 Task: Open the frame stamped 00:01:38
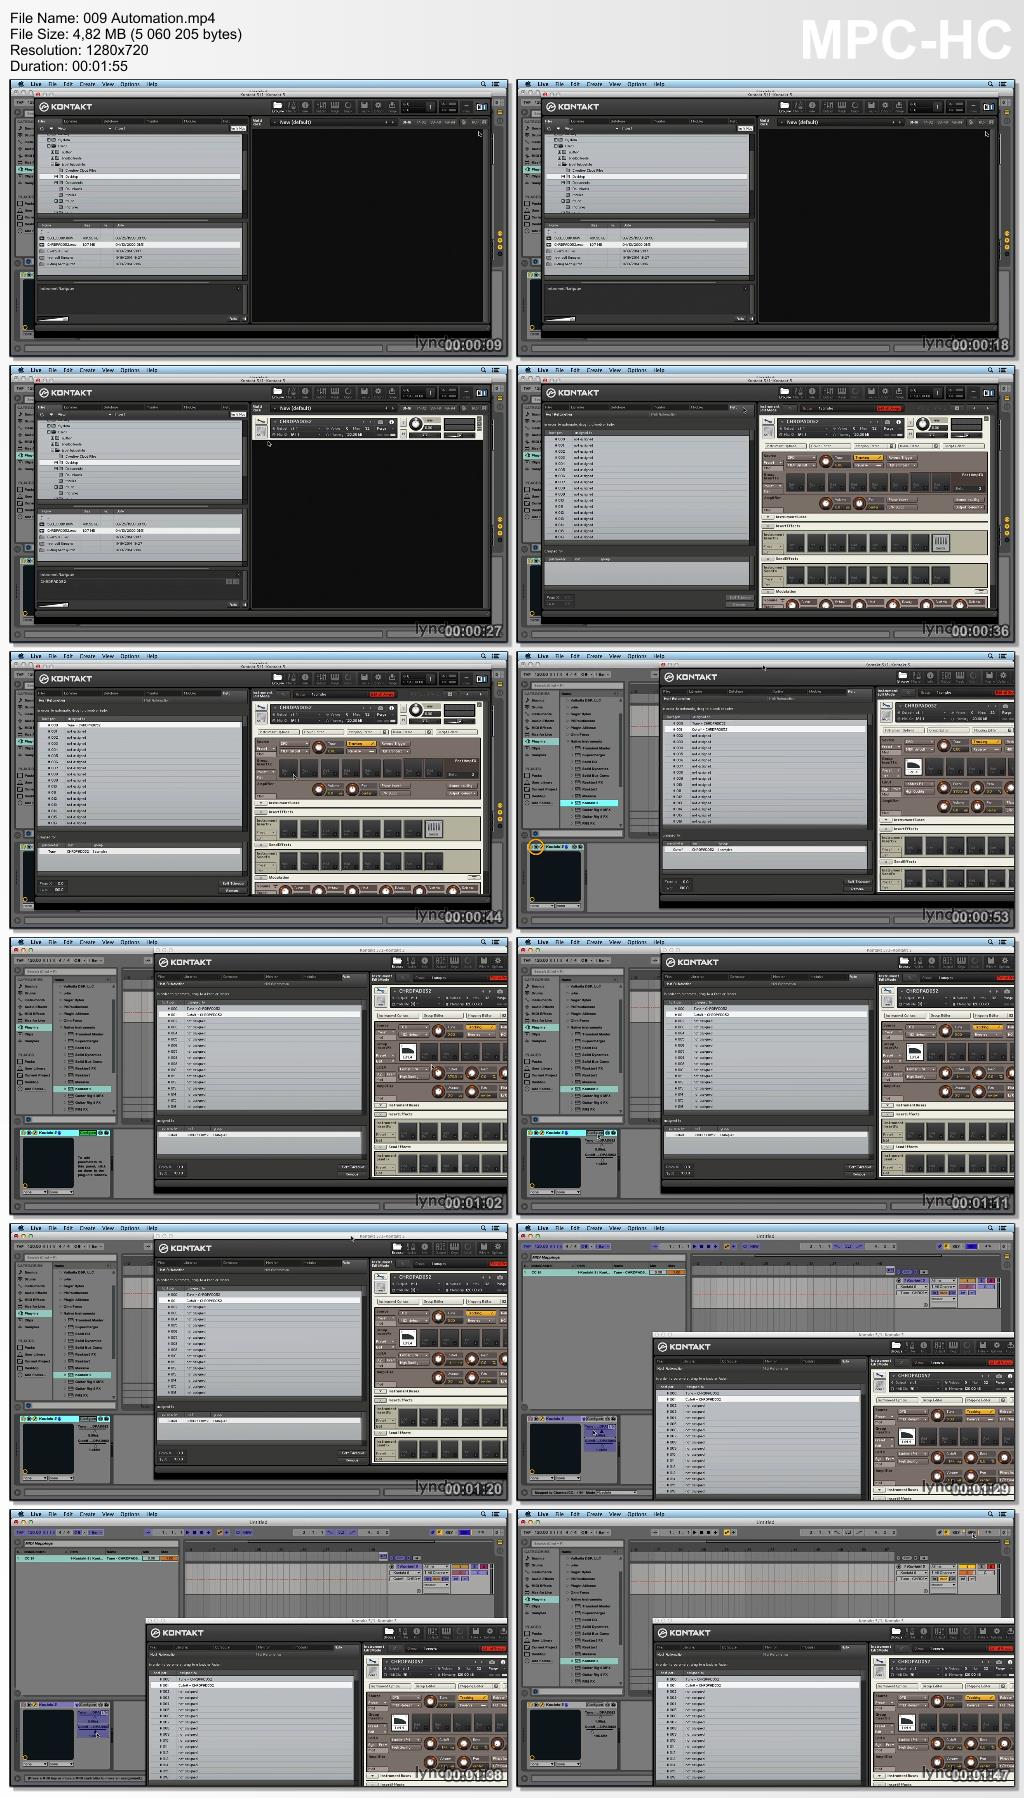(x=259, y=1648)
